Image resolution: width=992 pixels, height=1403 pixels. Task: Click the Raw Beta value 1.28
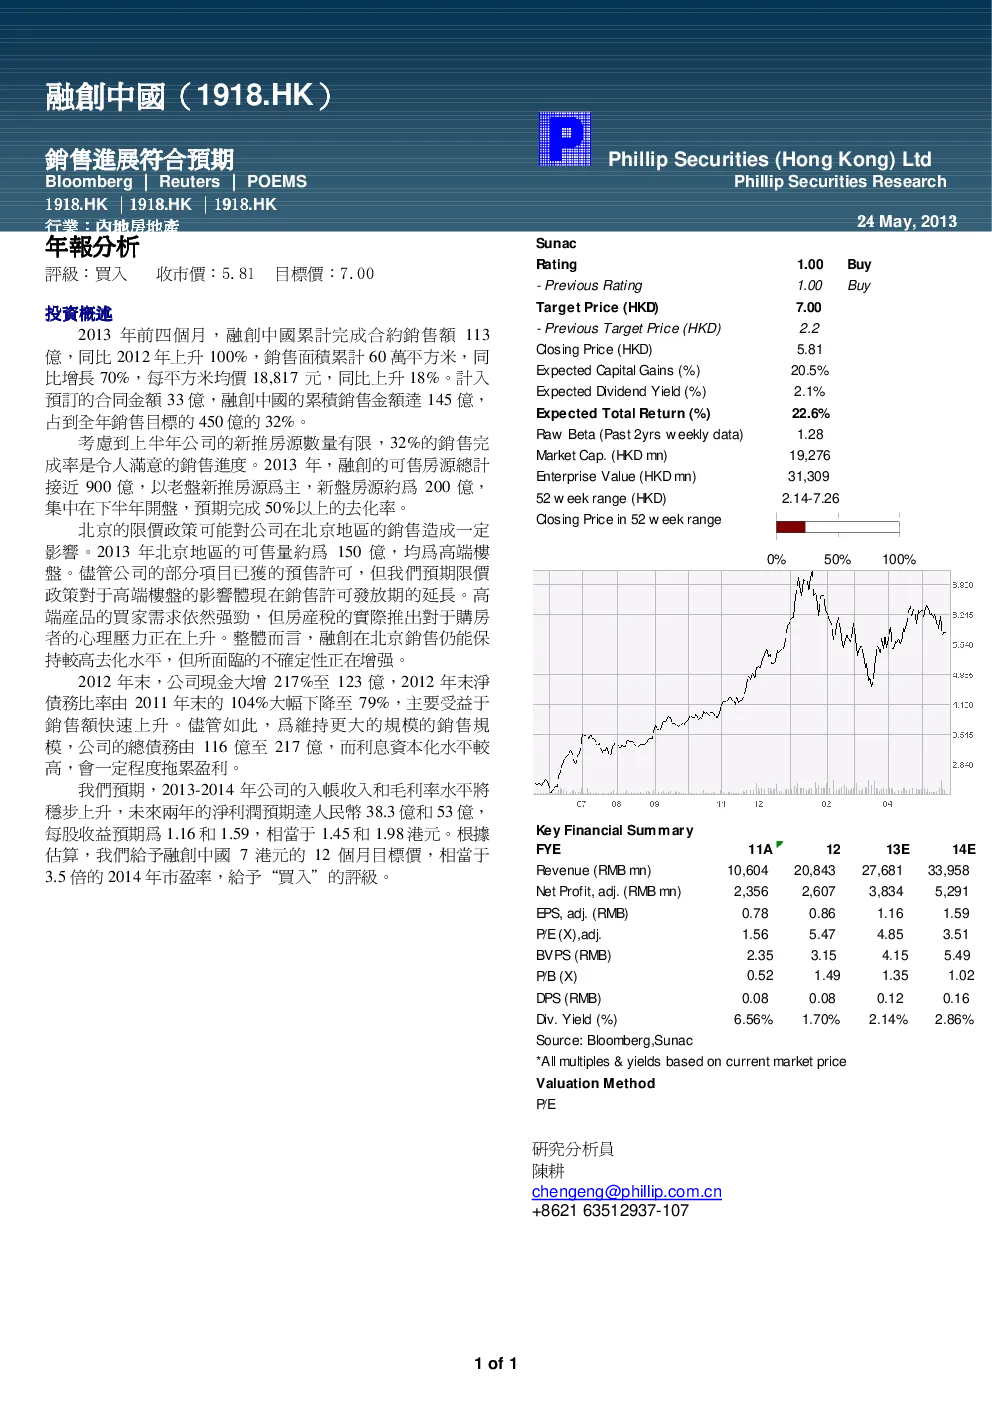[x=811, y=434]
